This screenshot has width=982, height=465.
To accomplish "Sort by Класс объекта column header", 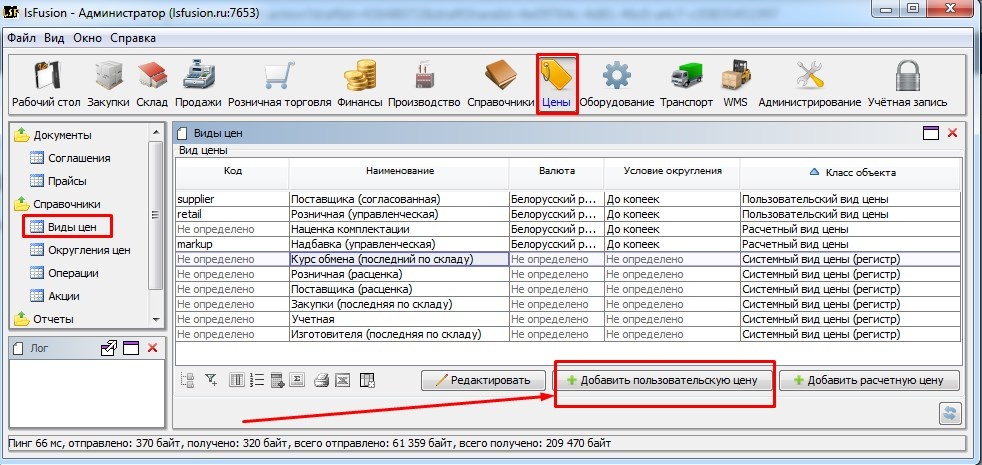I will pyautogui.click(x=851, y=172).
